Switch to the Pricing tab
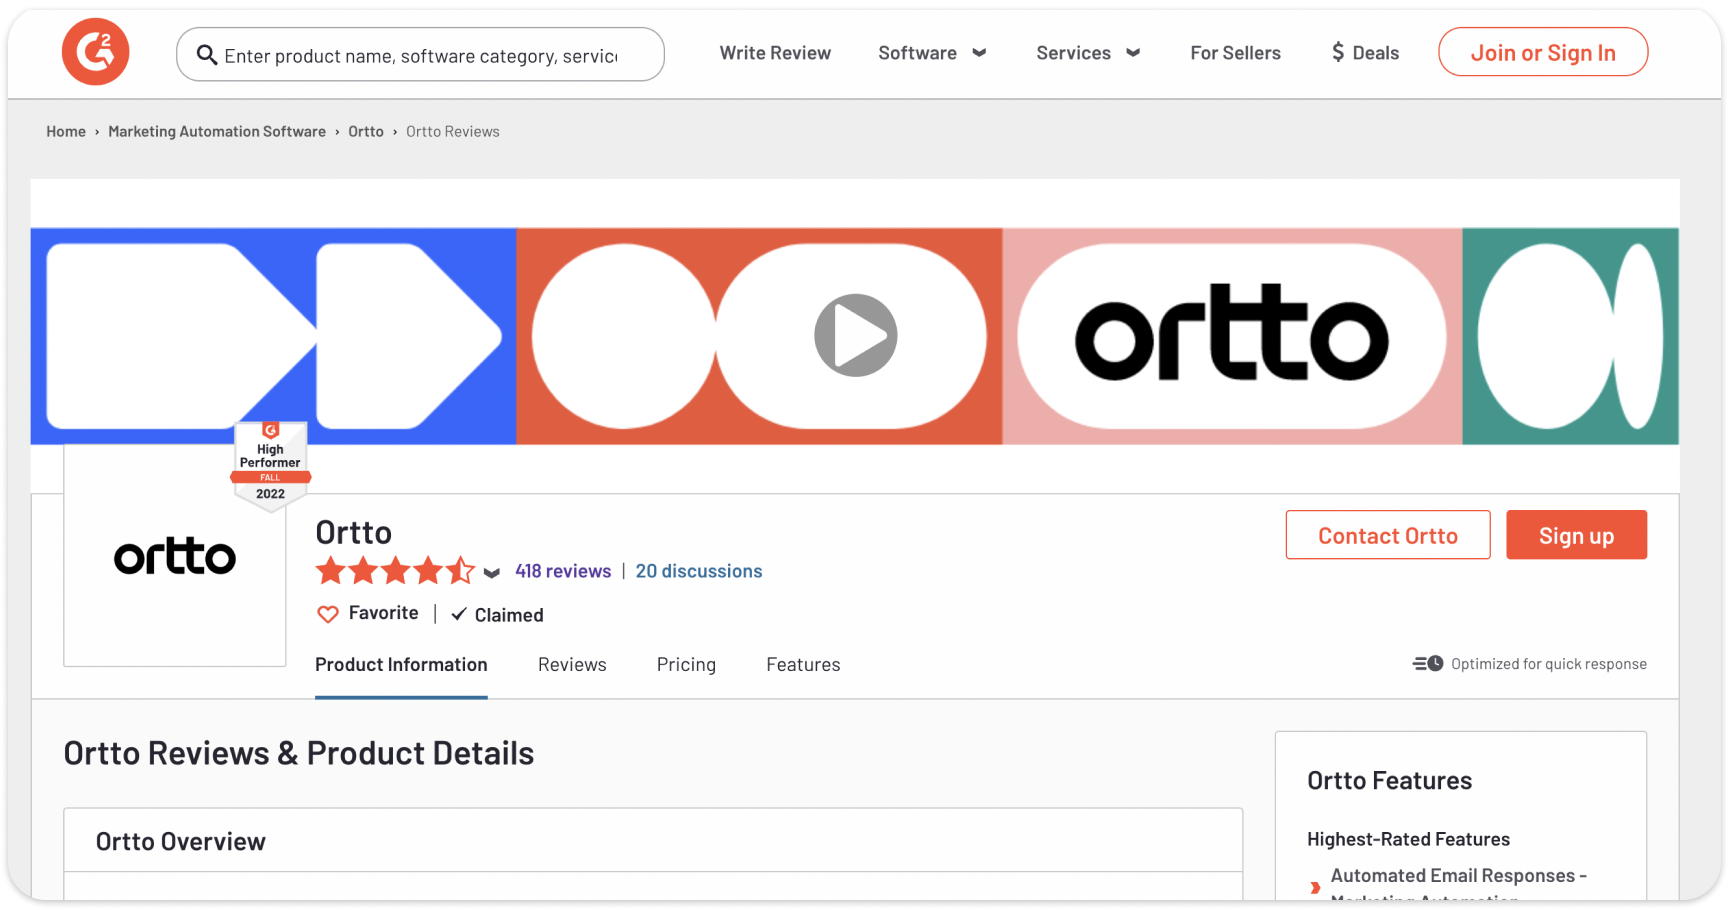The width and height of the screenshot is (1729, 910). pyautogui.click(x=686, y=665)
